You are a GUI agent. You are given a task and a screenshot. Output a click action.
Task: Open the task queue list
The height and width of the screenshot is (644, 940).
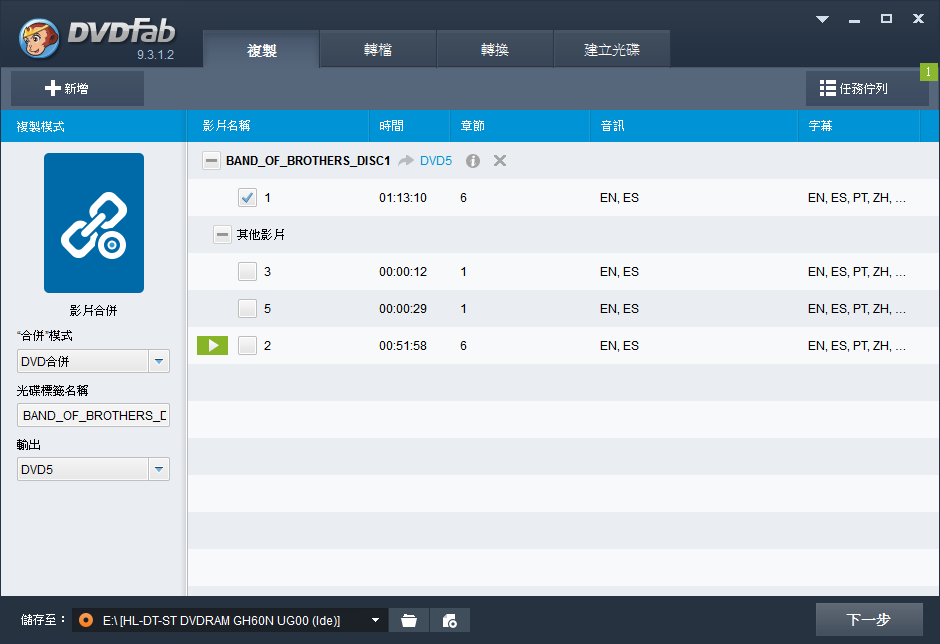coord(866,88)
